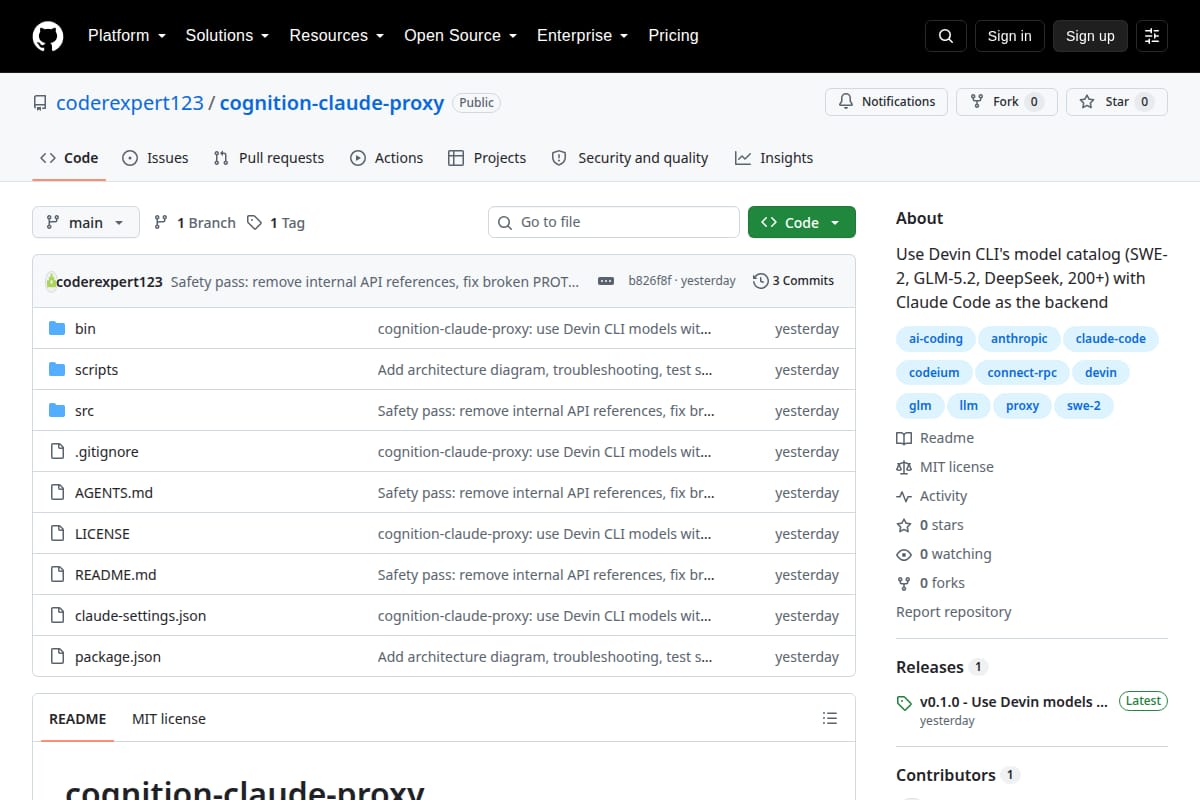Fork the repository
Screen dimensions: 1200x800
pyautogui.click(x=1007, y=102)
